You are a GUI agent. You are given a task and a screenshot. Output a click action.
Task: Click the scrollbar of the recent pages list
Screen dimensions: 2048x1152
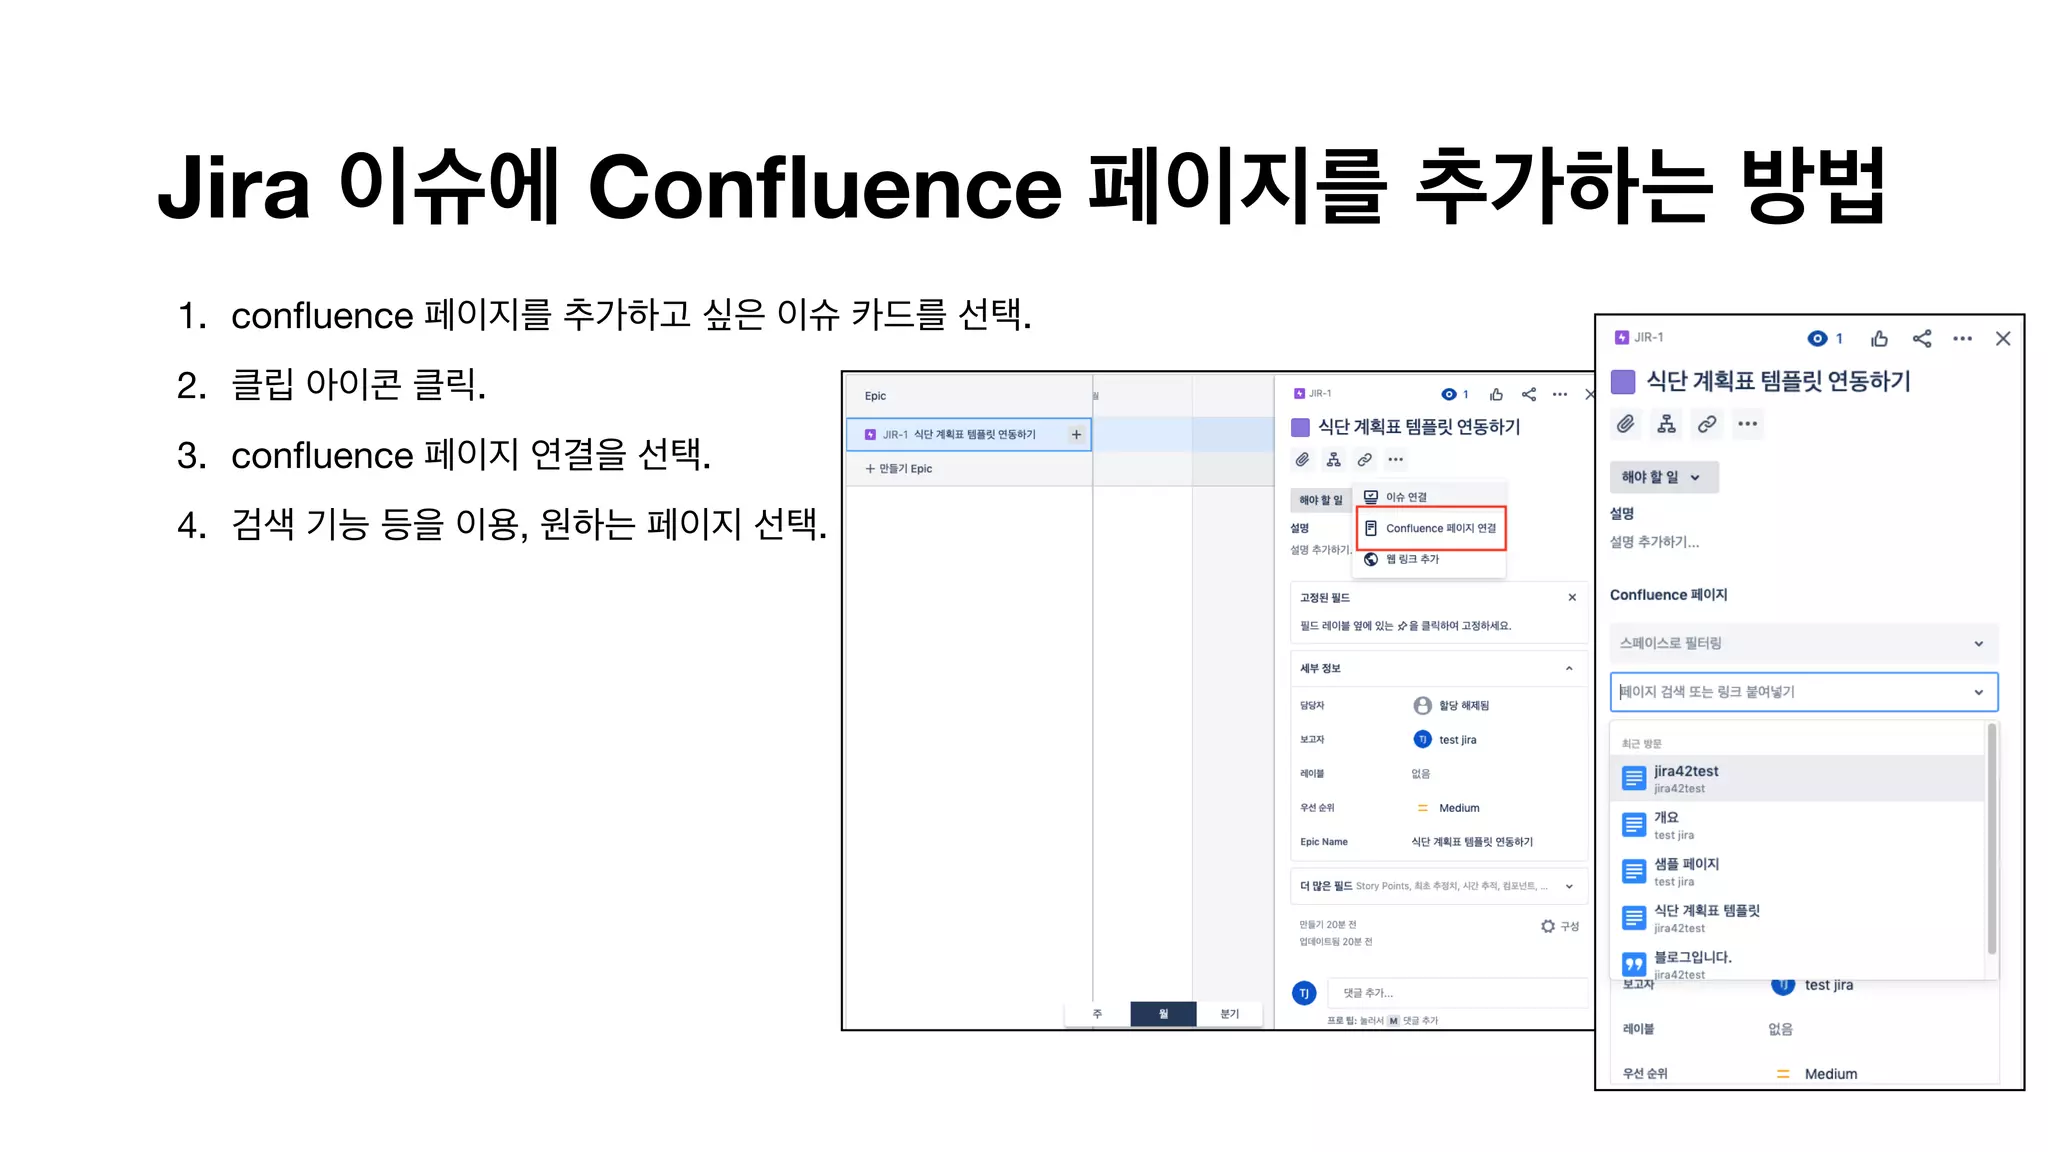[1991, 840]
